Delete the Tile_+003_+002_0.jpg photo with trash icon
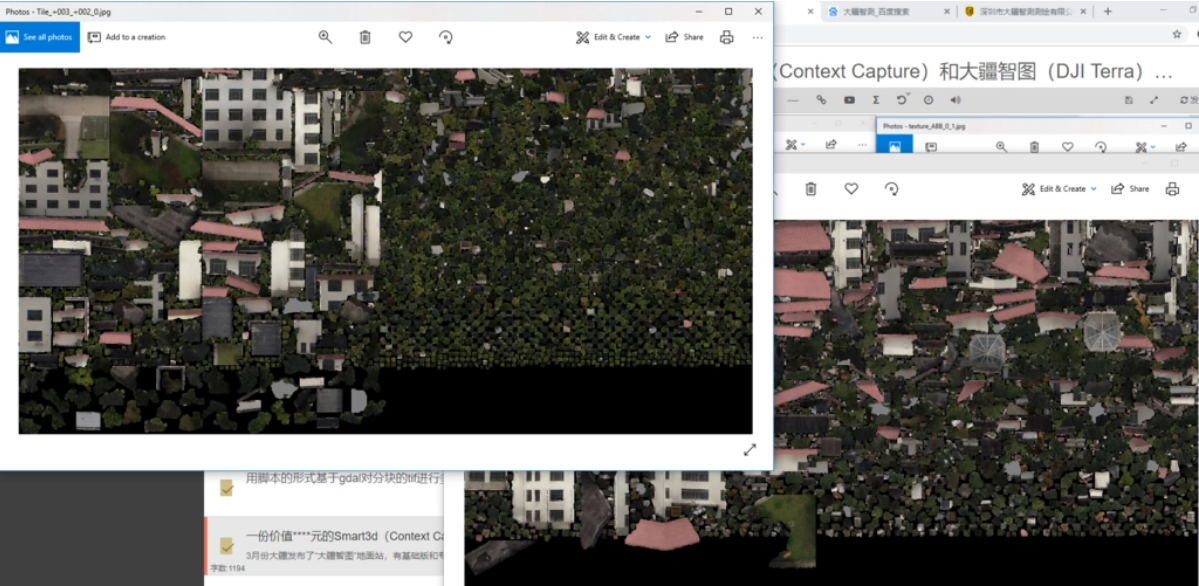 pyautogui.click(x=366, y=37)
